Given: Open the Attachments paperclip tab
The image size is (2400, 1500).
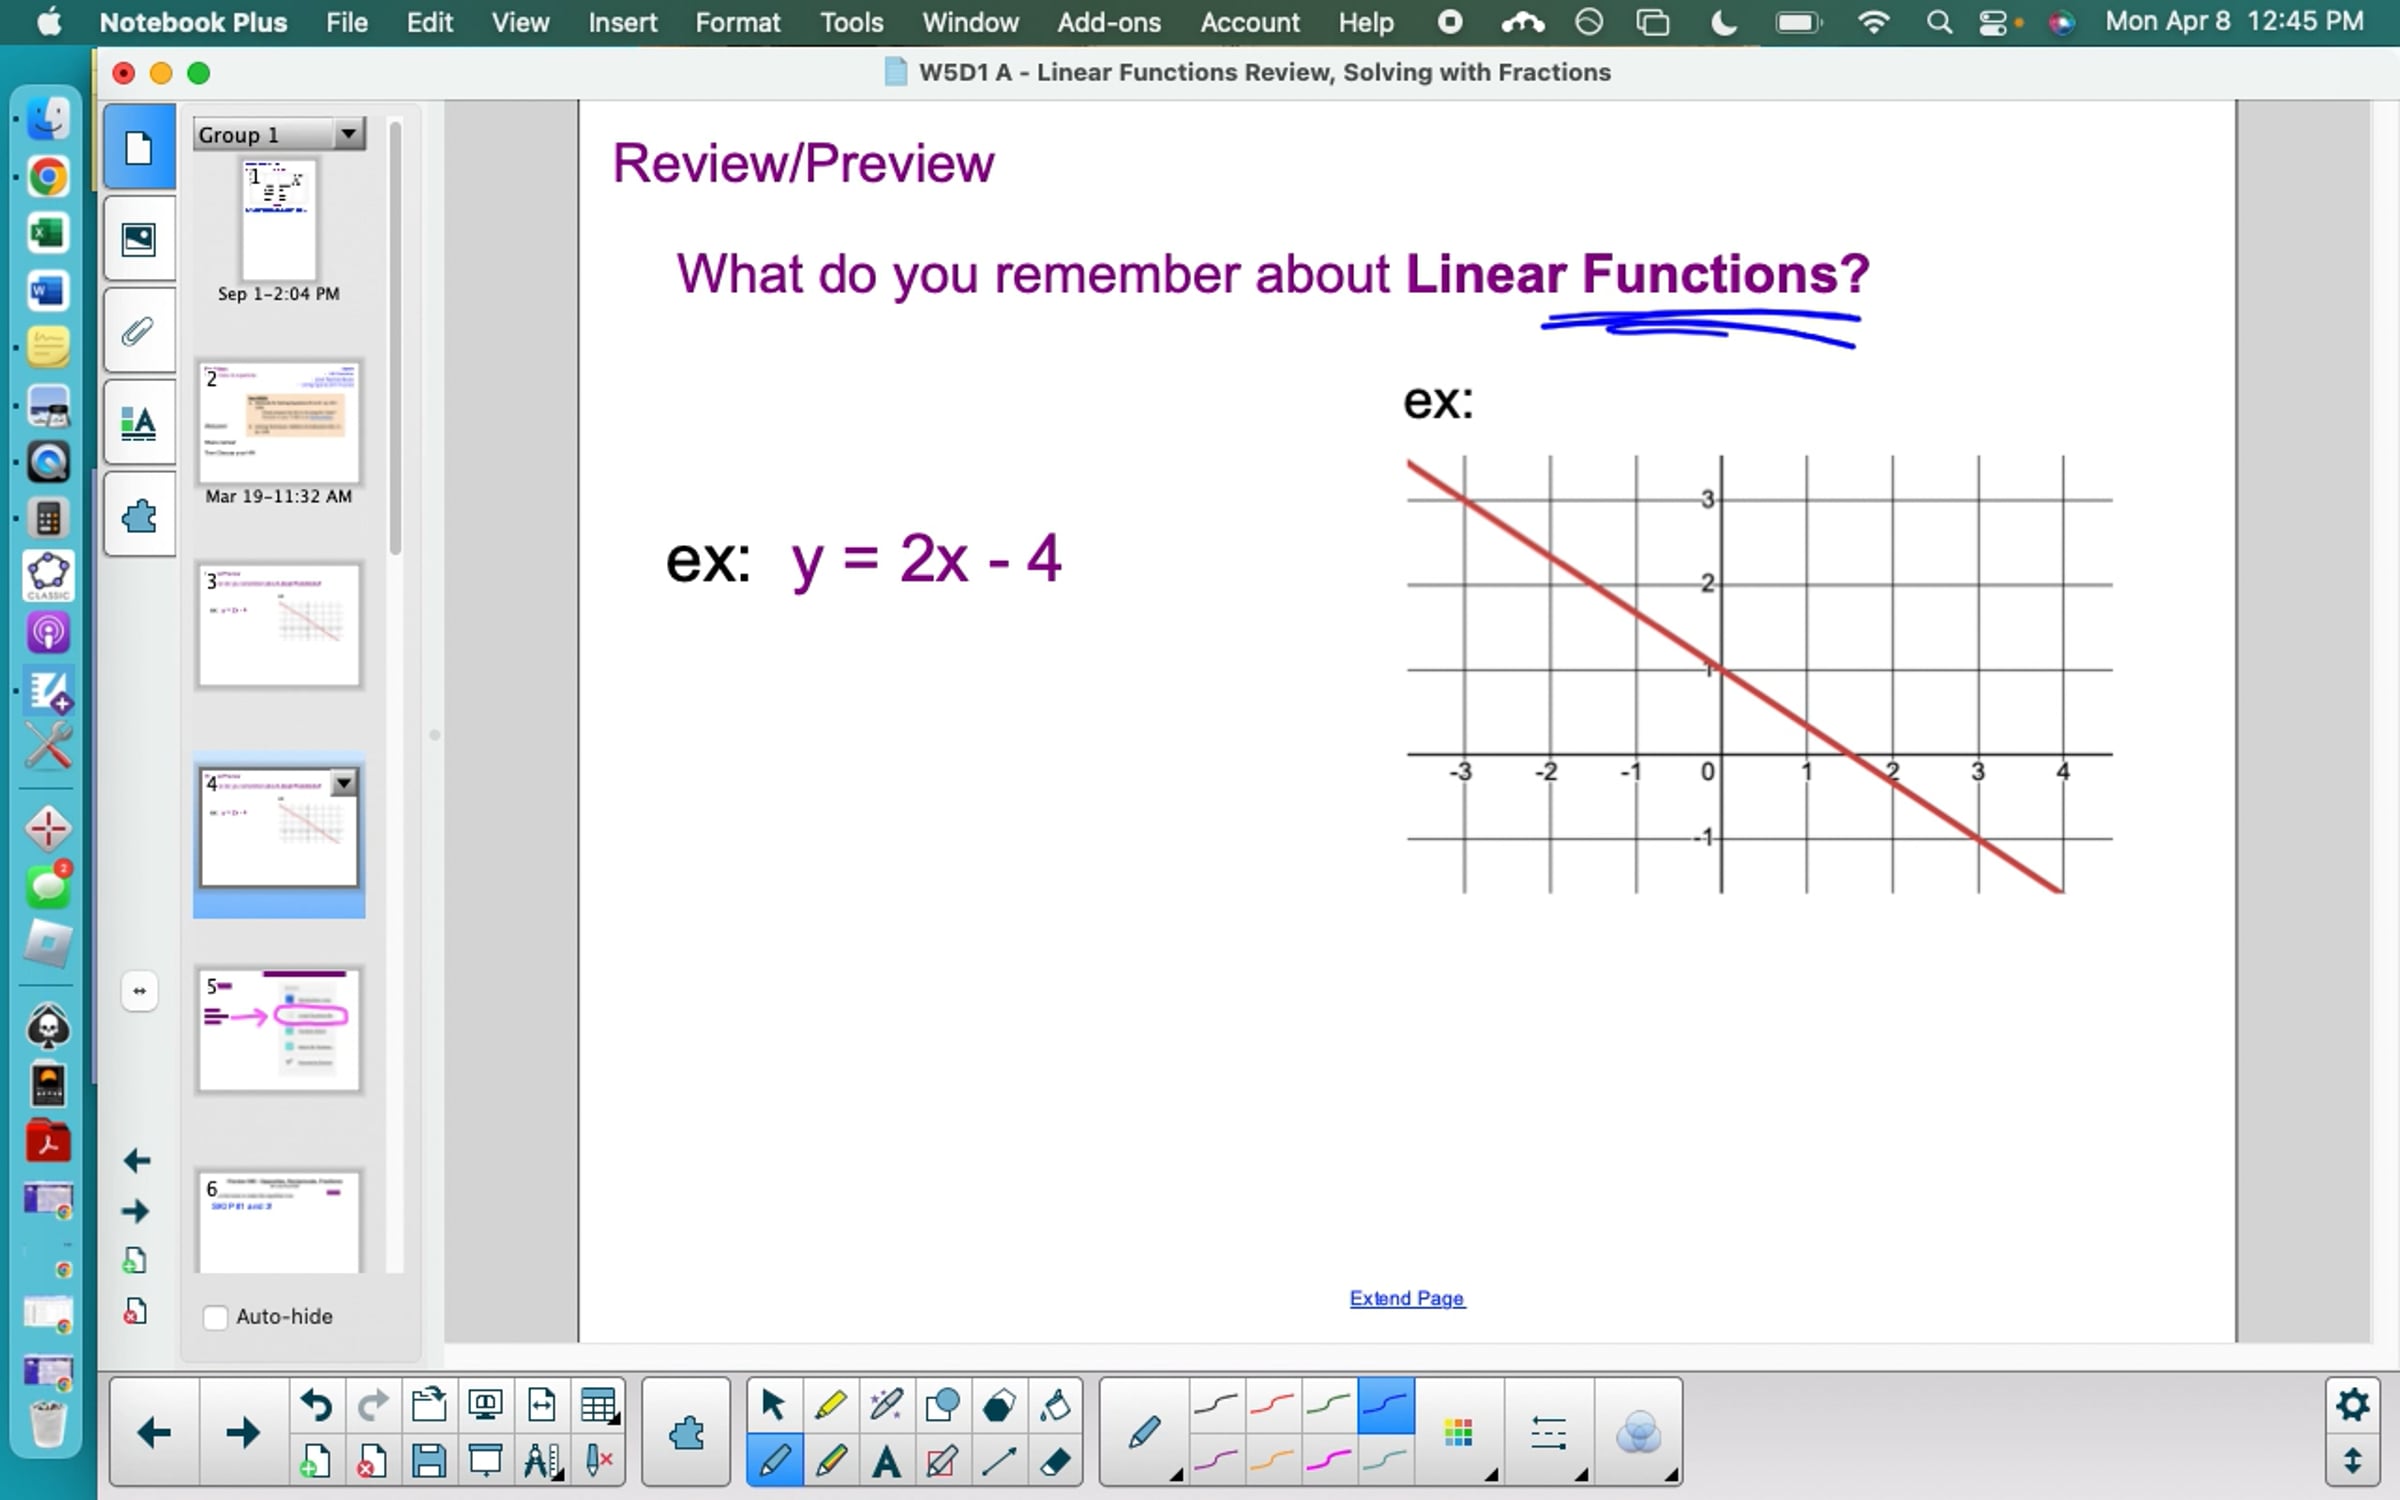Looking at the screenshot, I should 139,331.
